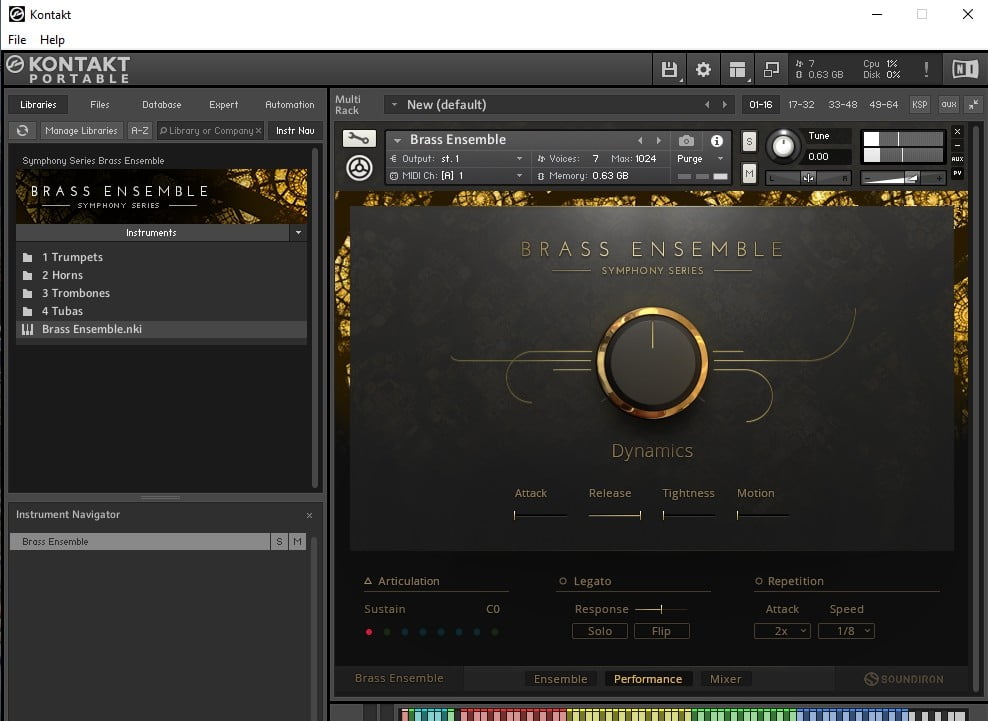Open the File menu

17,40
